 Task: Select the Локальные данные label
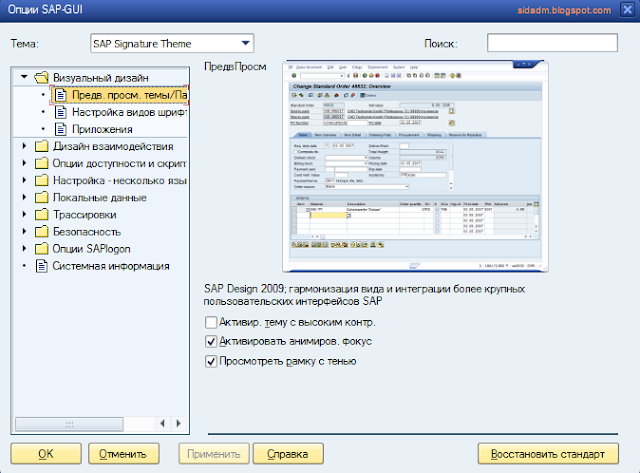100,198
